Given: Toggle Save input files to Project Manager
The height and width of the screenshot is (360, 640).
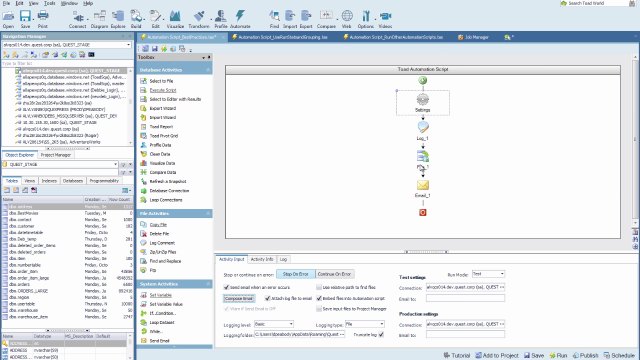Looking at the screenshot, I should coord(319,309).
